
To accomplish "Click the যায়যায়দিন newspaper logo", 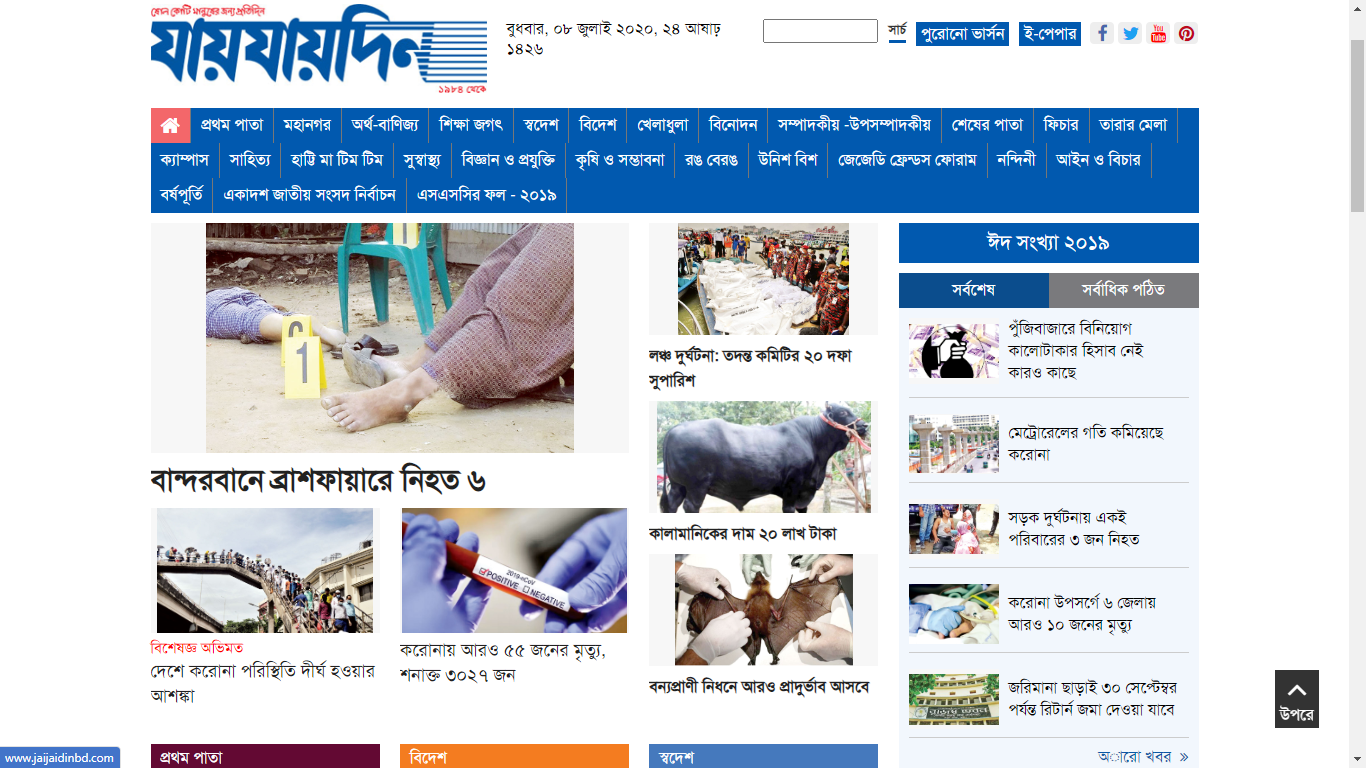I will click(x=319, y=50).
